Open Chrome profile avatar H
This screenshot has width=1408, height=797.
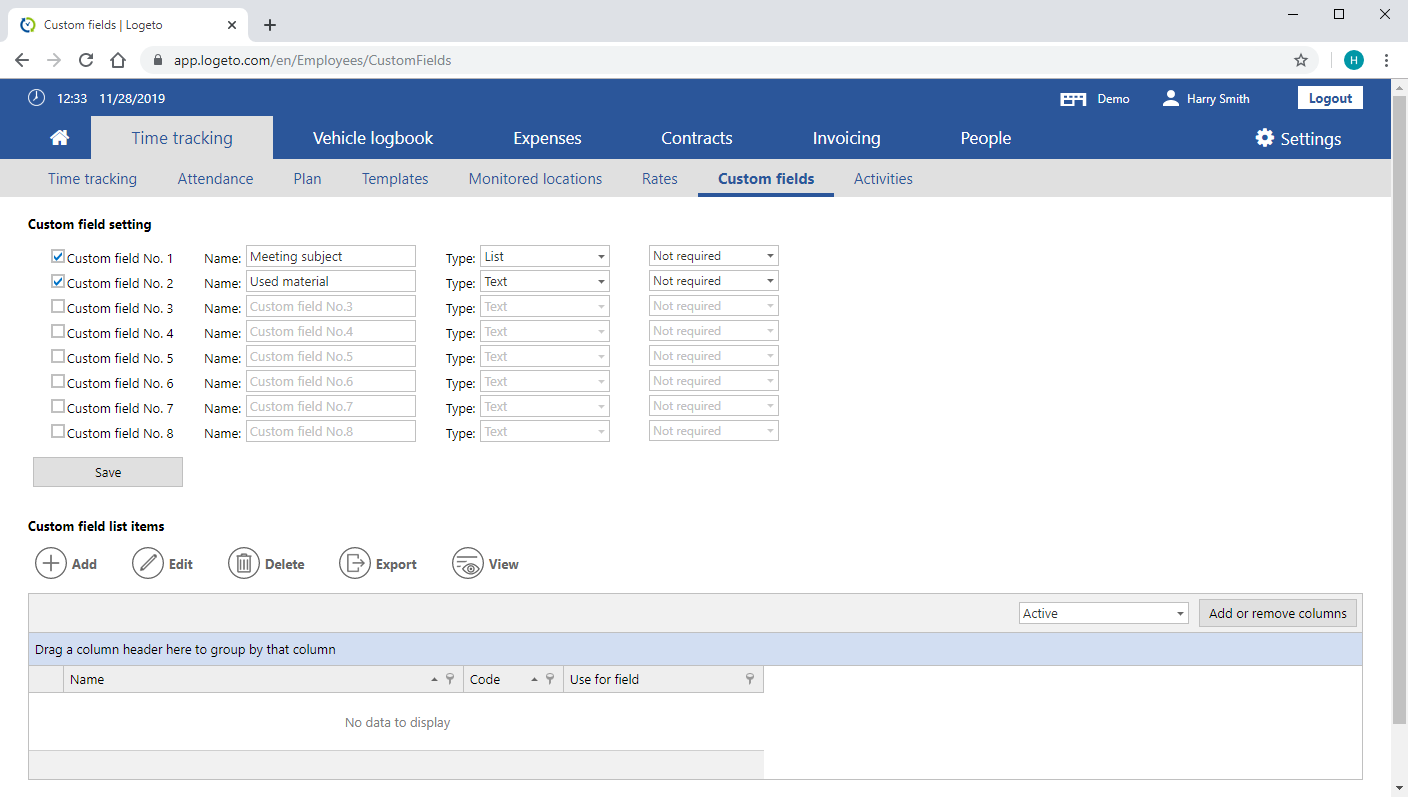point(1354,60)
